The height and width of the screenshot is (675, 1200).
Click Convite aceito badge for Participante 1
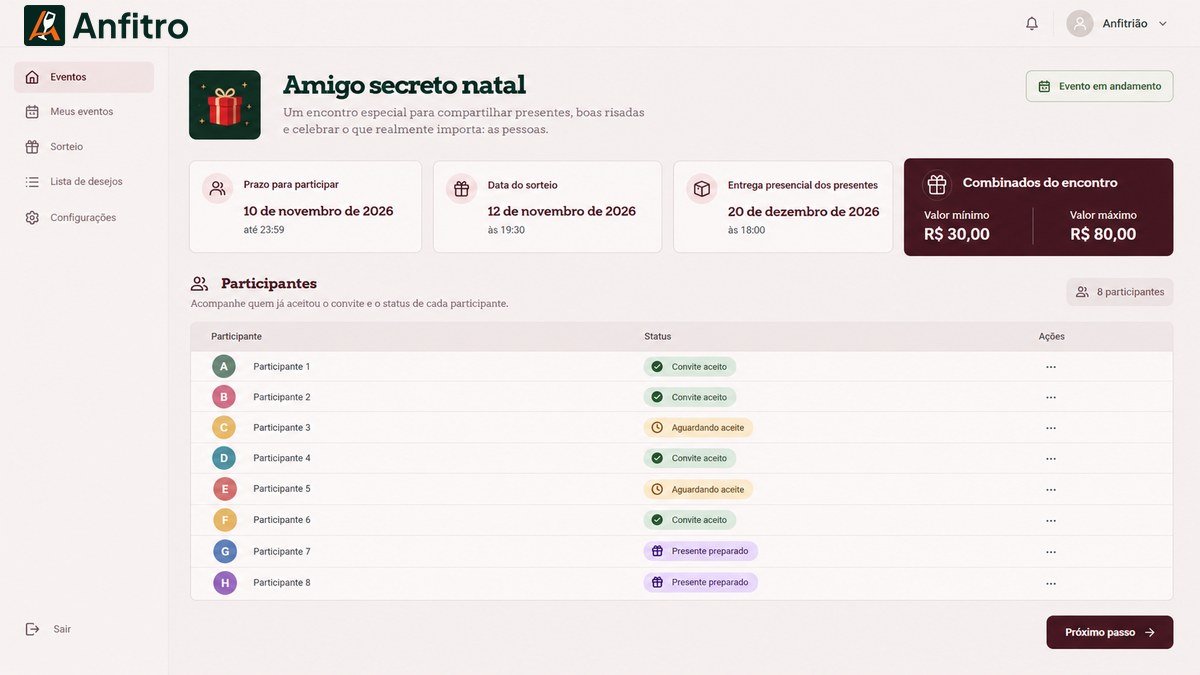coord(690,367)
